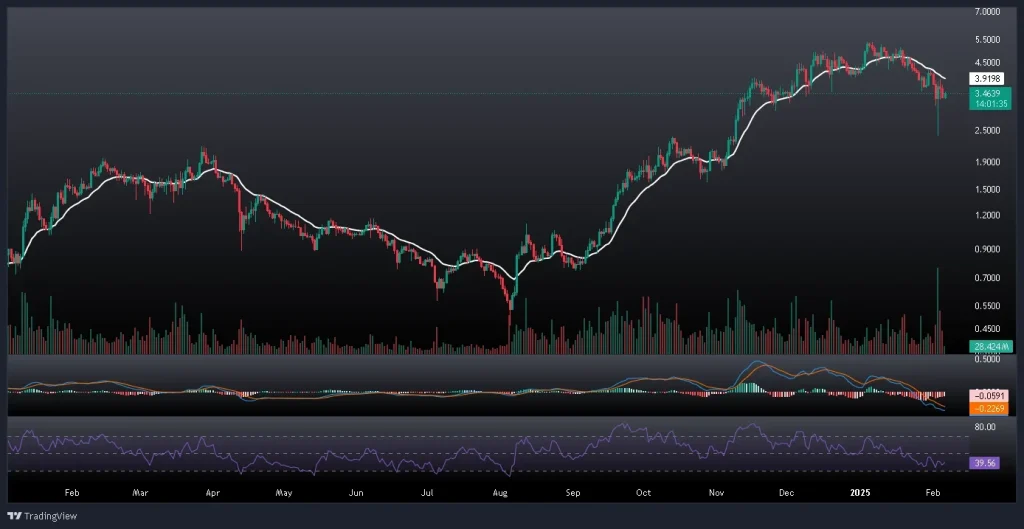Select the 28.424M volume value label
The image size is (1024, 529).
pos(988,346)
